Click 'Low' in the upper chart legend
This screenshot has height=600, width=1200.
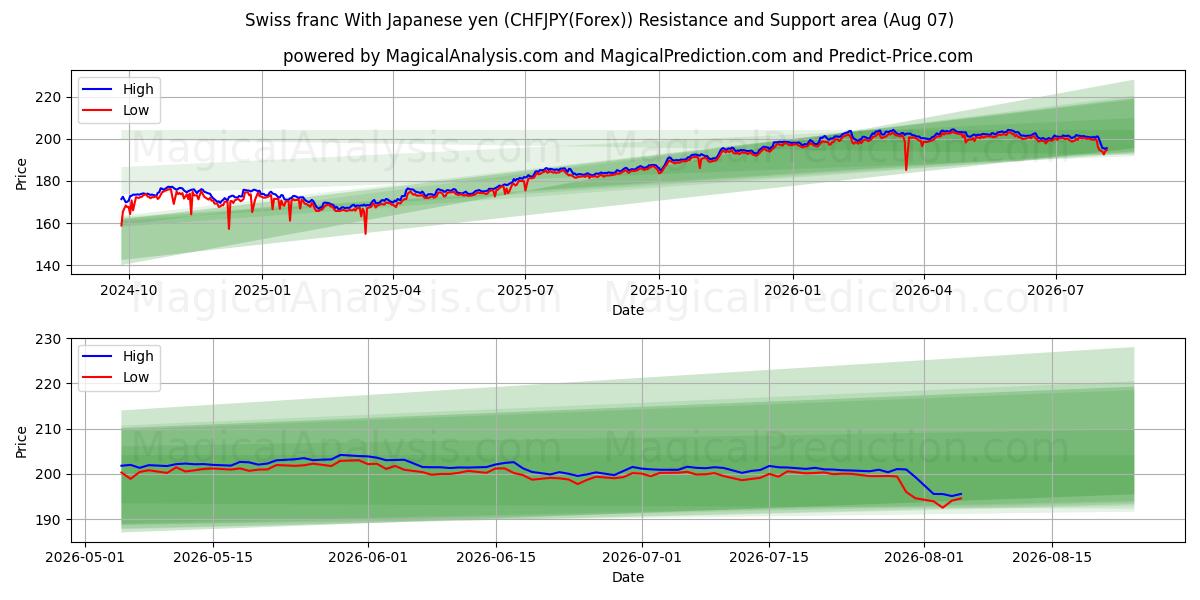136,110
